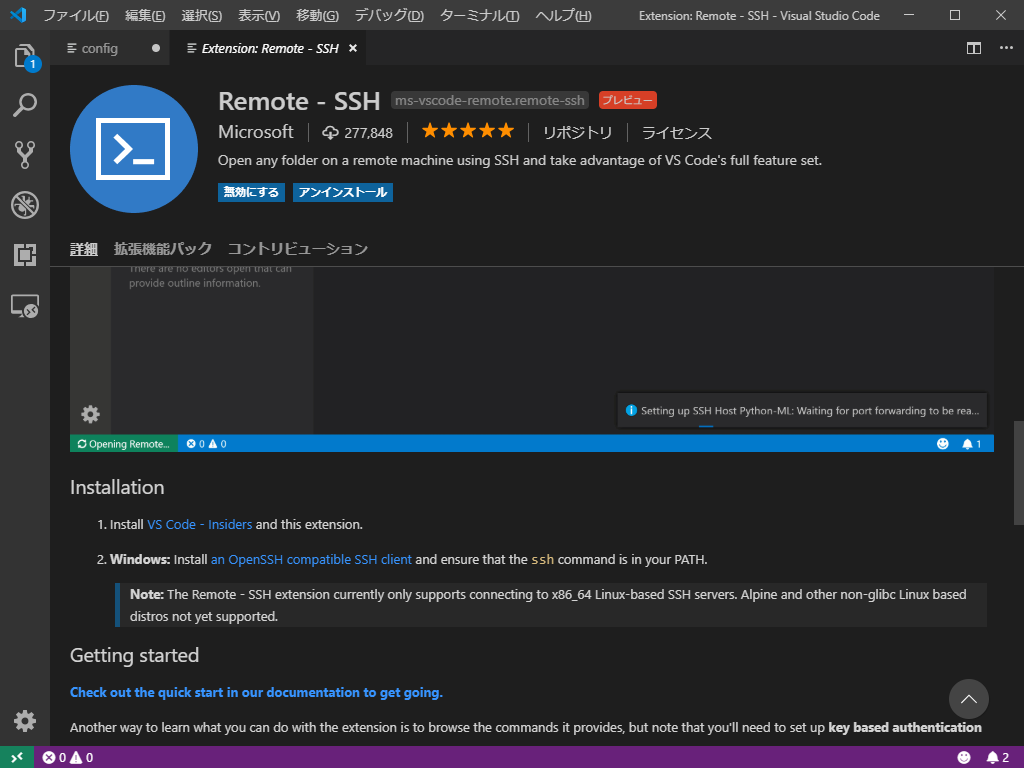1024x768 pixels.
Task: Open the 表示 menu
Action: [259, 15]
